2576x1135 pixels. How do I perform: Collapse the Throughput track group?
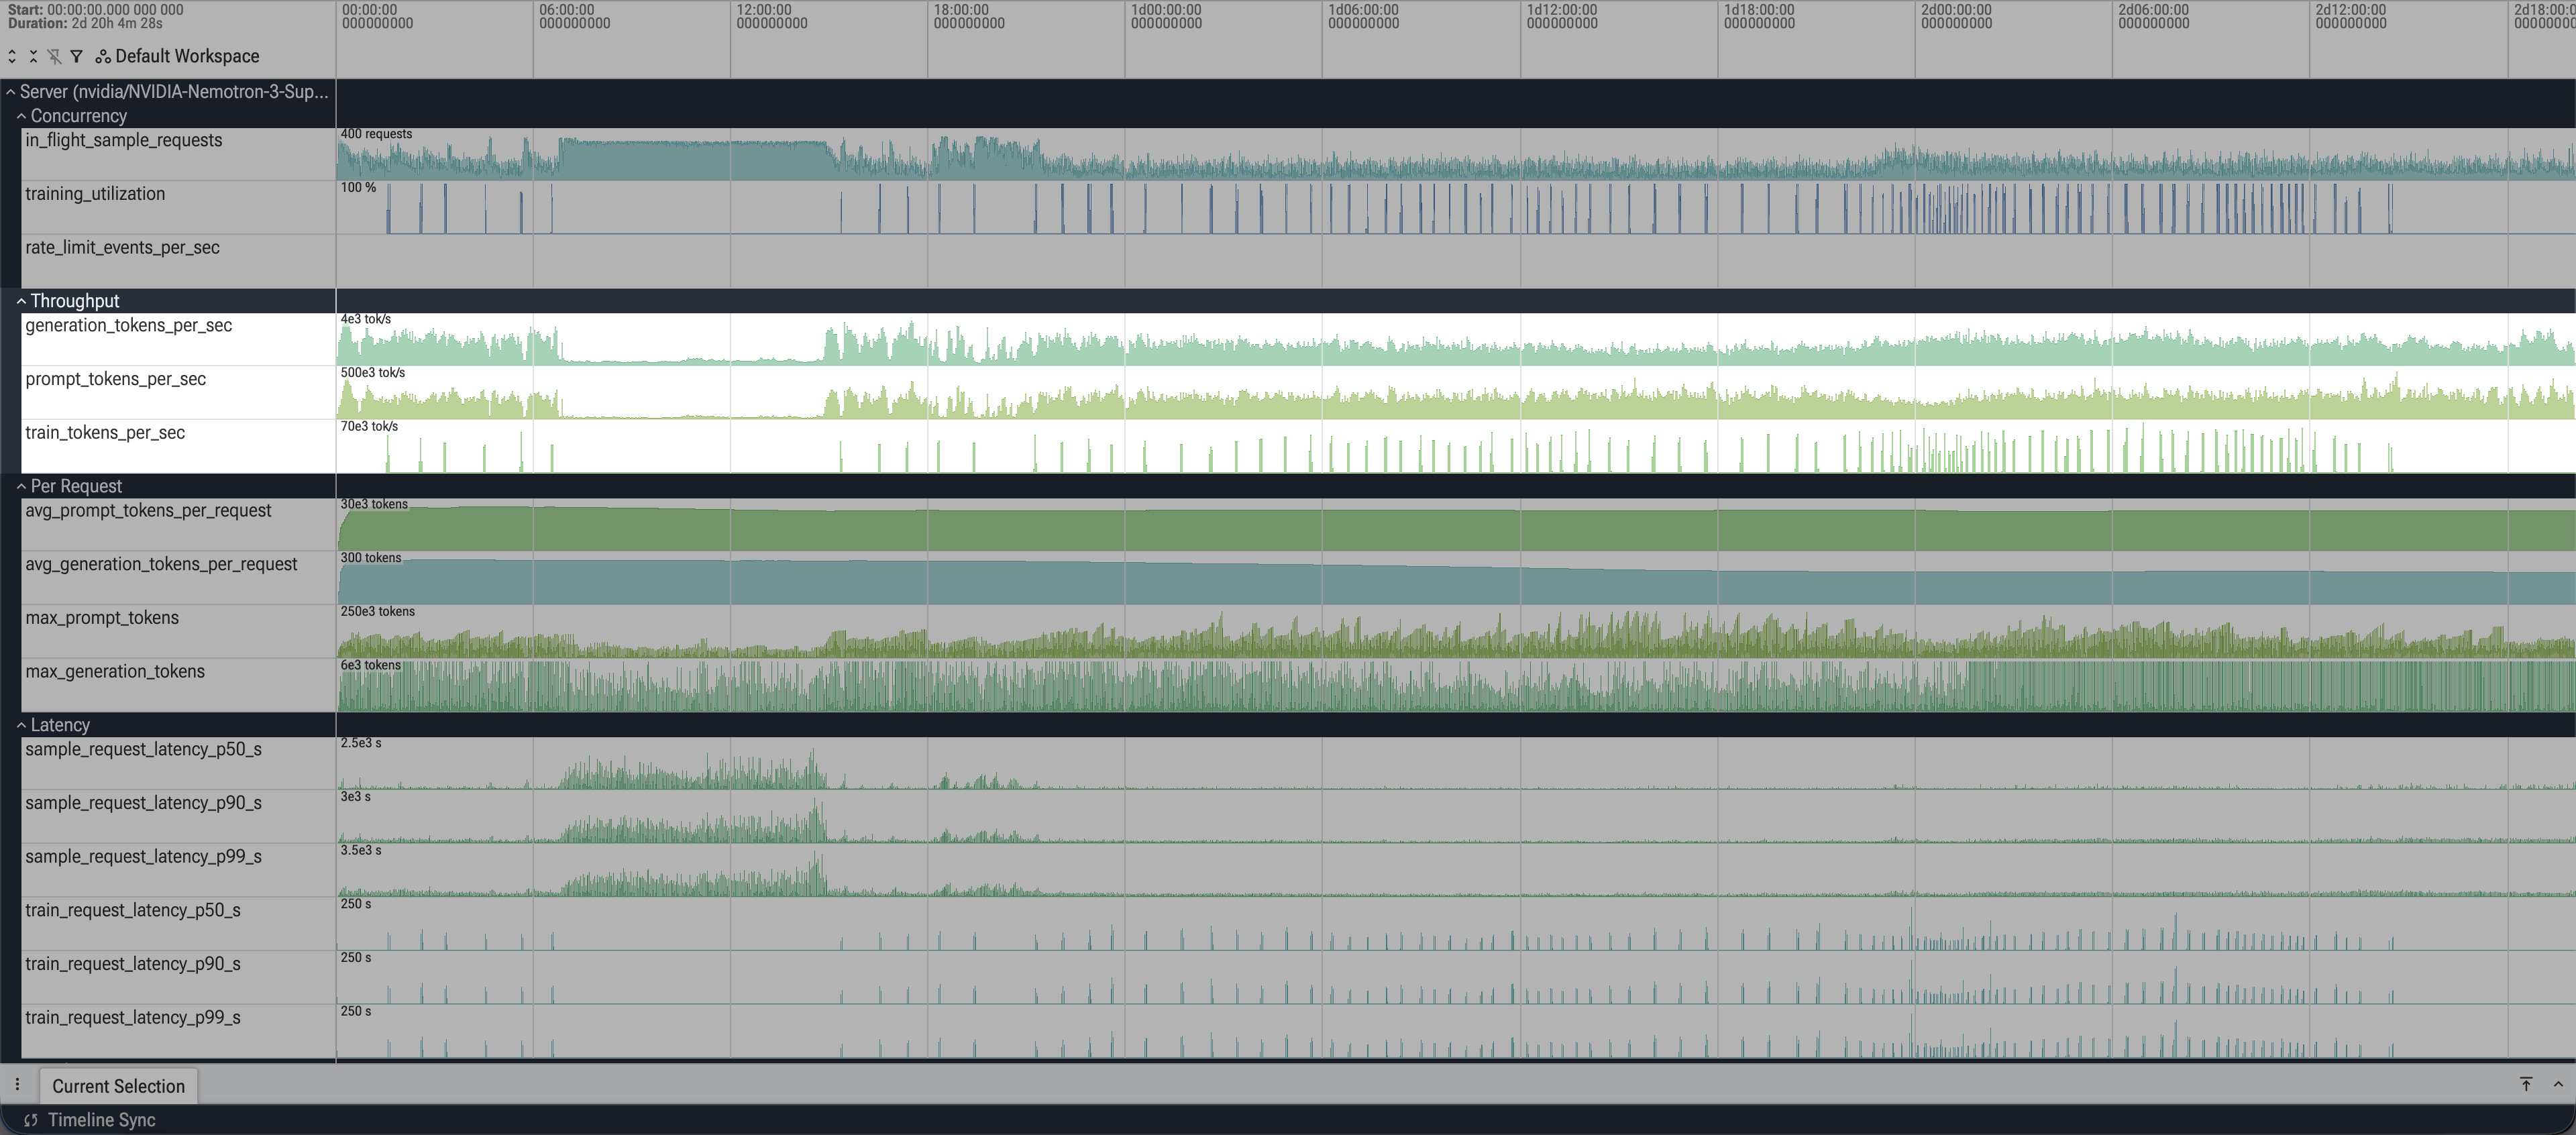coord(21,301)
